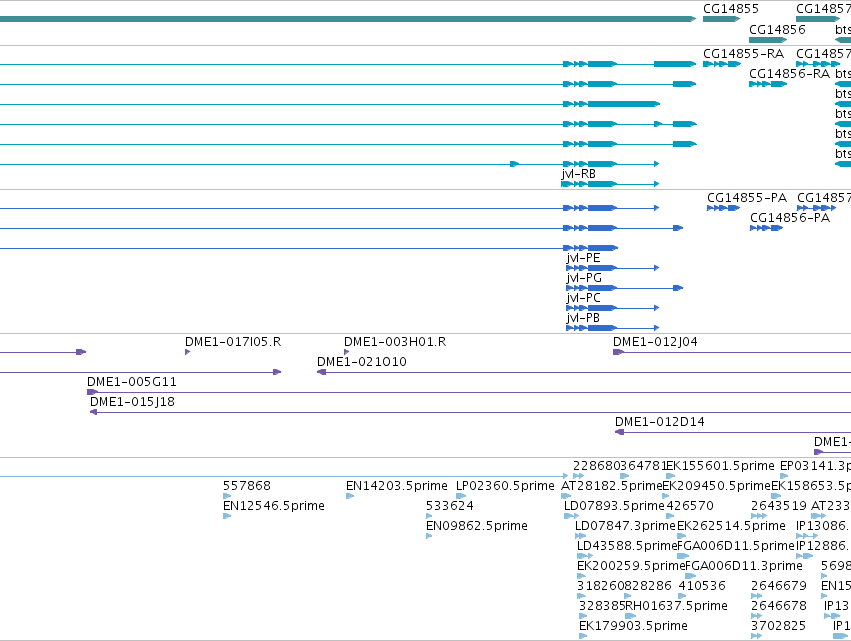
Task: Select EST EK200259.5prime
Action: coord(632,566)
